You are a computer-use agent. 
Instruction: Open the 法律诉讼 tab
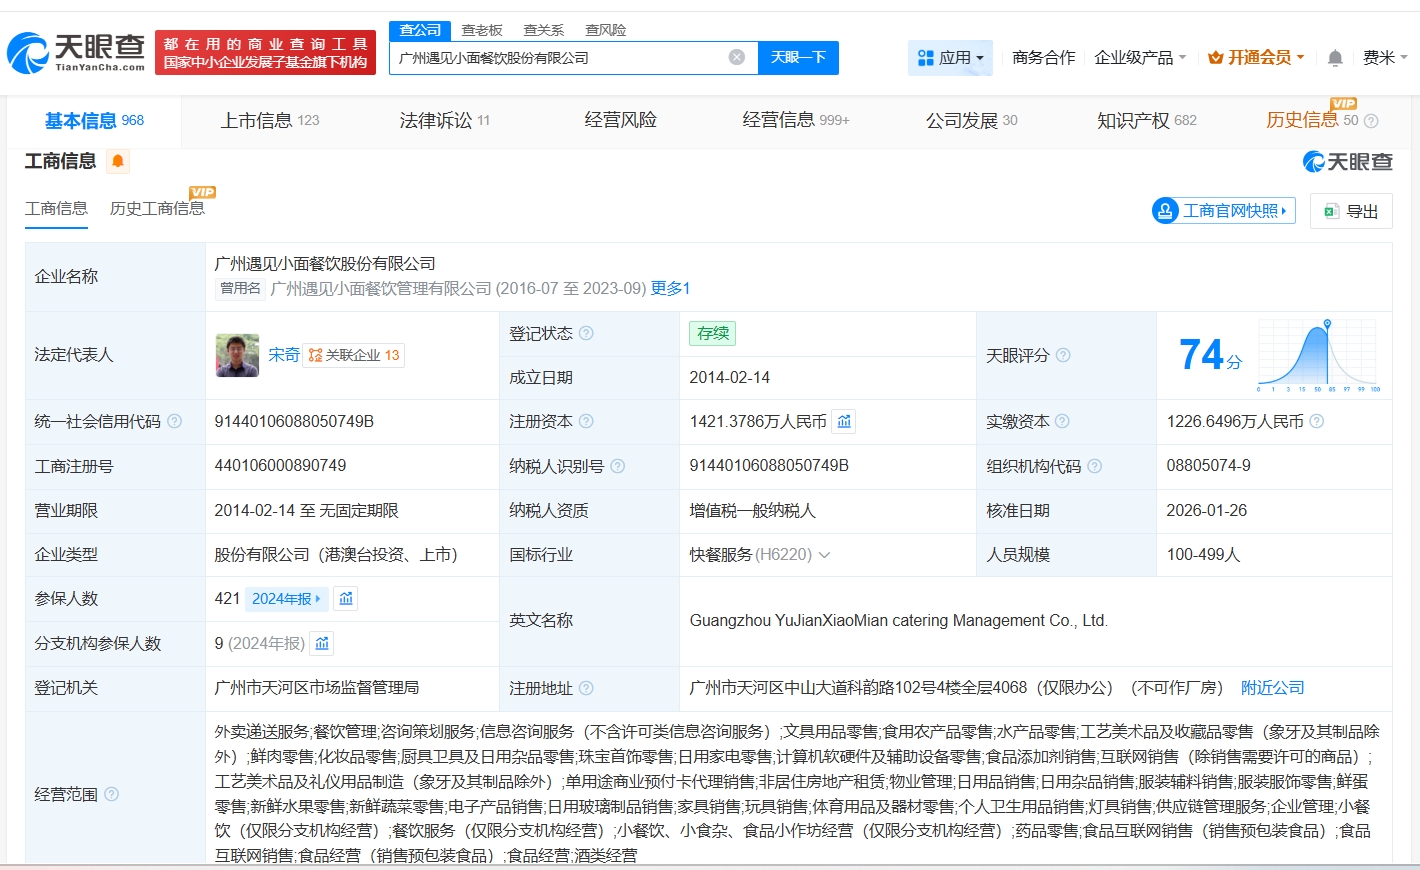(x=445, y=121)
